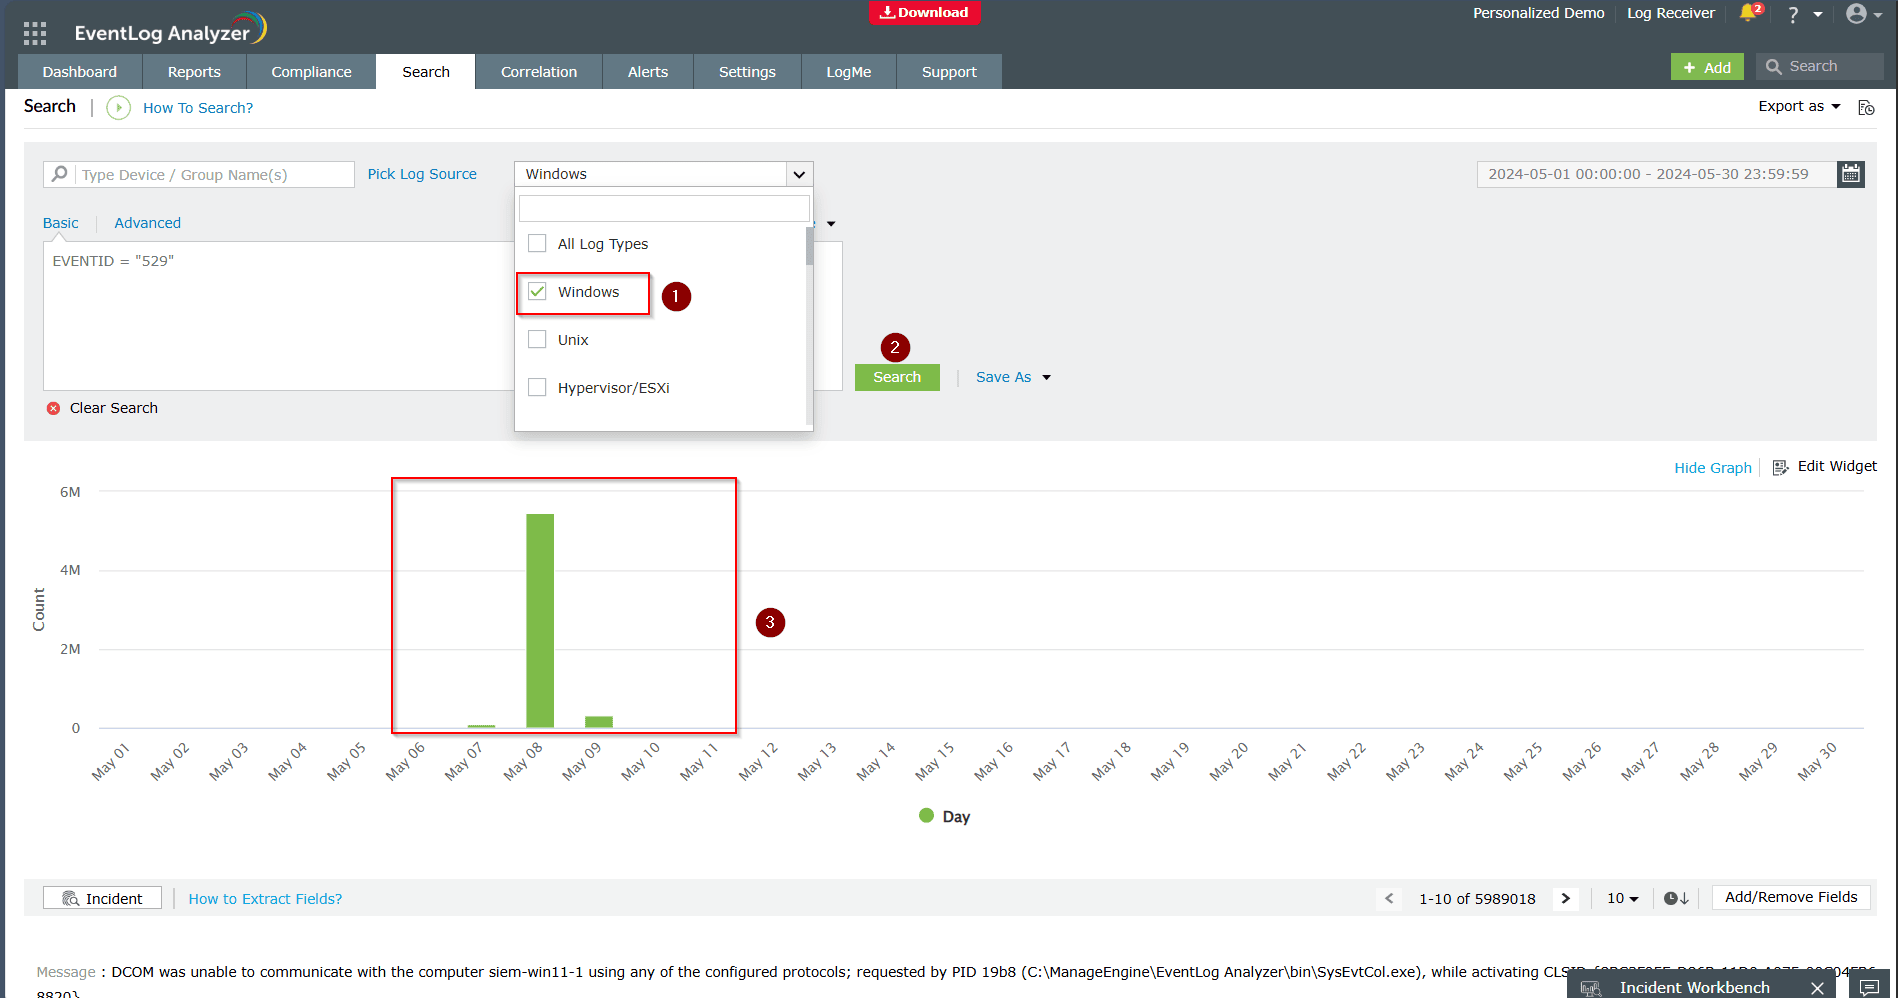Click the sort by time icon

tap(1676, 898)
